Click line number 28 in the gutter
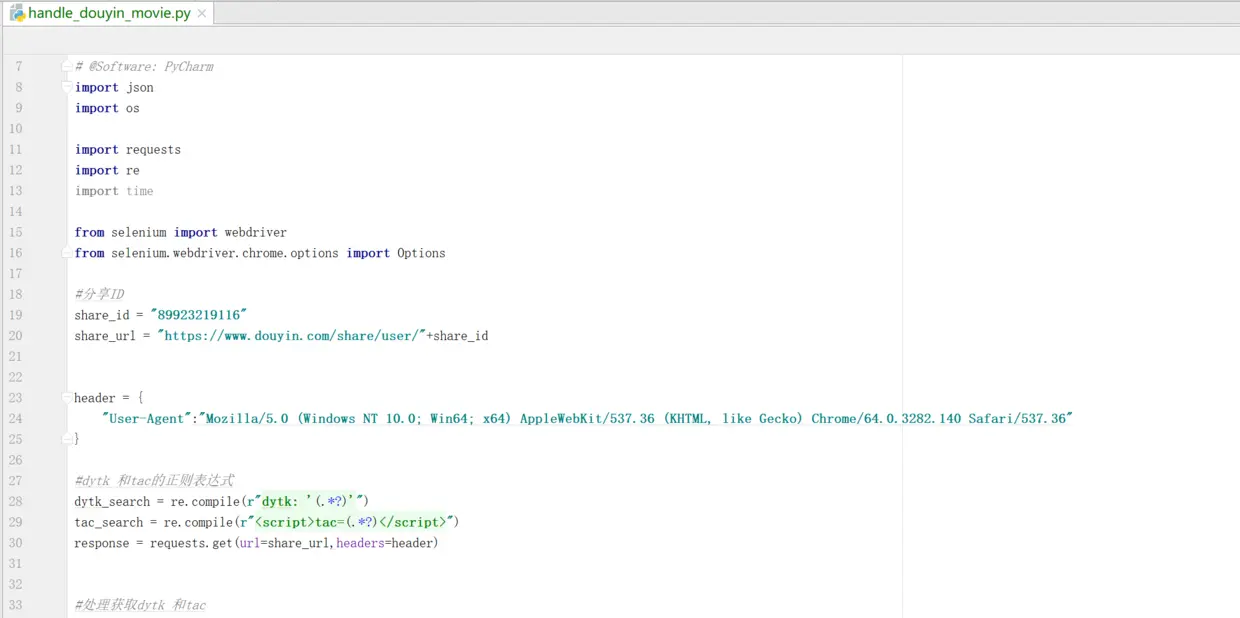Screen dimensions: 1240x618 (x=15, y=502)
